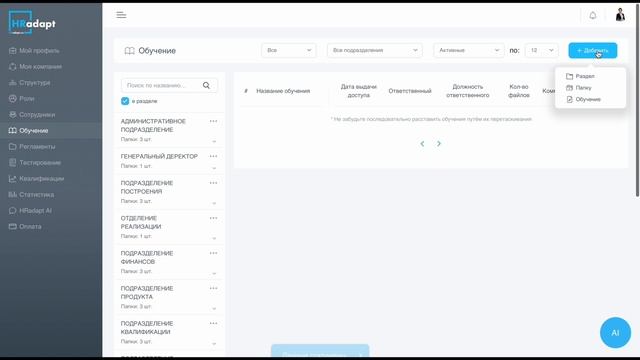Open 'Моя компания' in the sidebar
Viewport: 640px width, 360px height.
(36, 67)
